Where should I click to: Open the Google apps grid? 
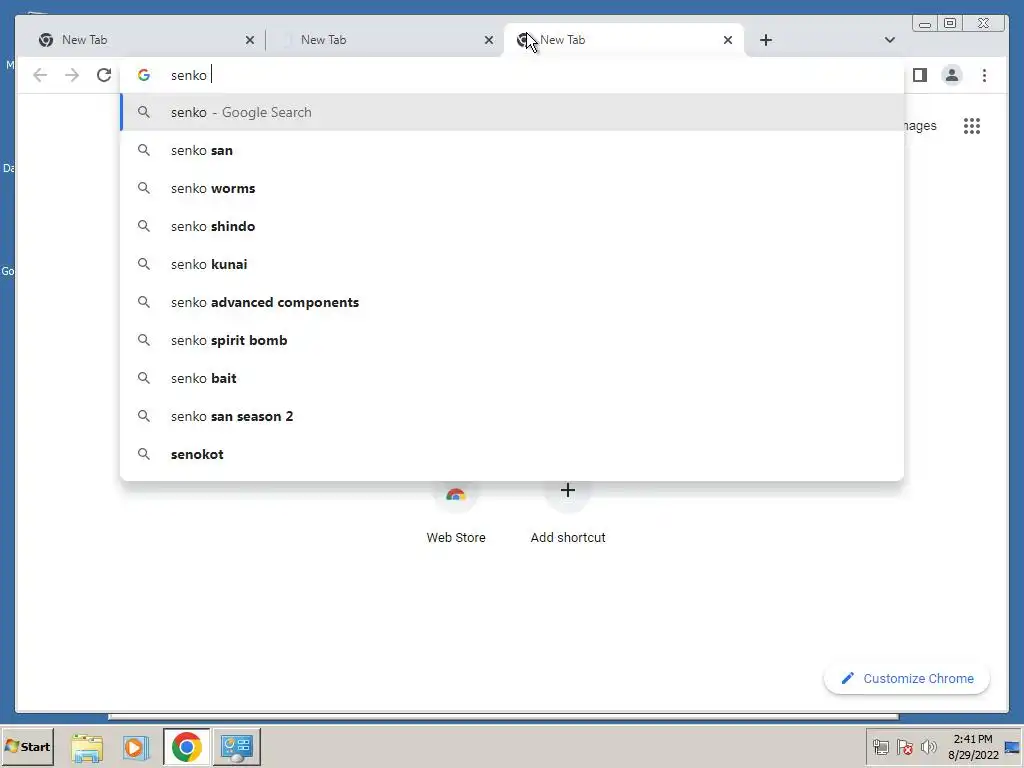coord(972,125)
